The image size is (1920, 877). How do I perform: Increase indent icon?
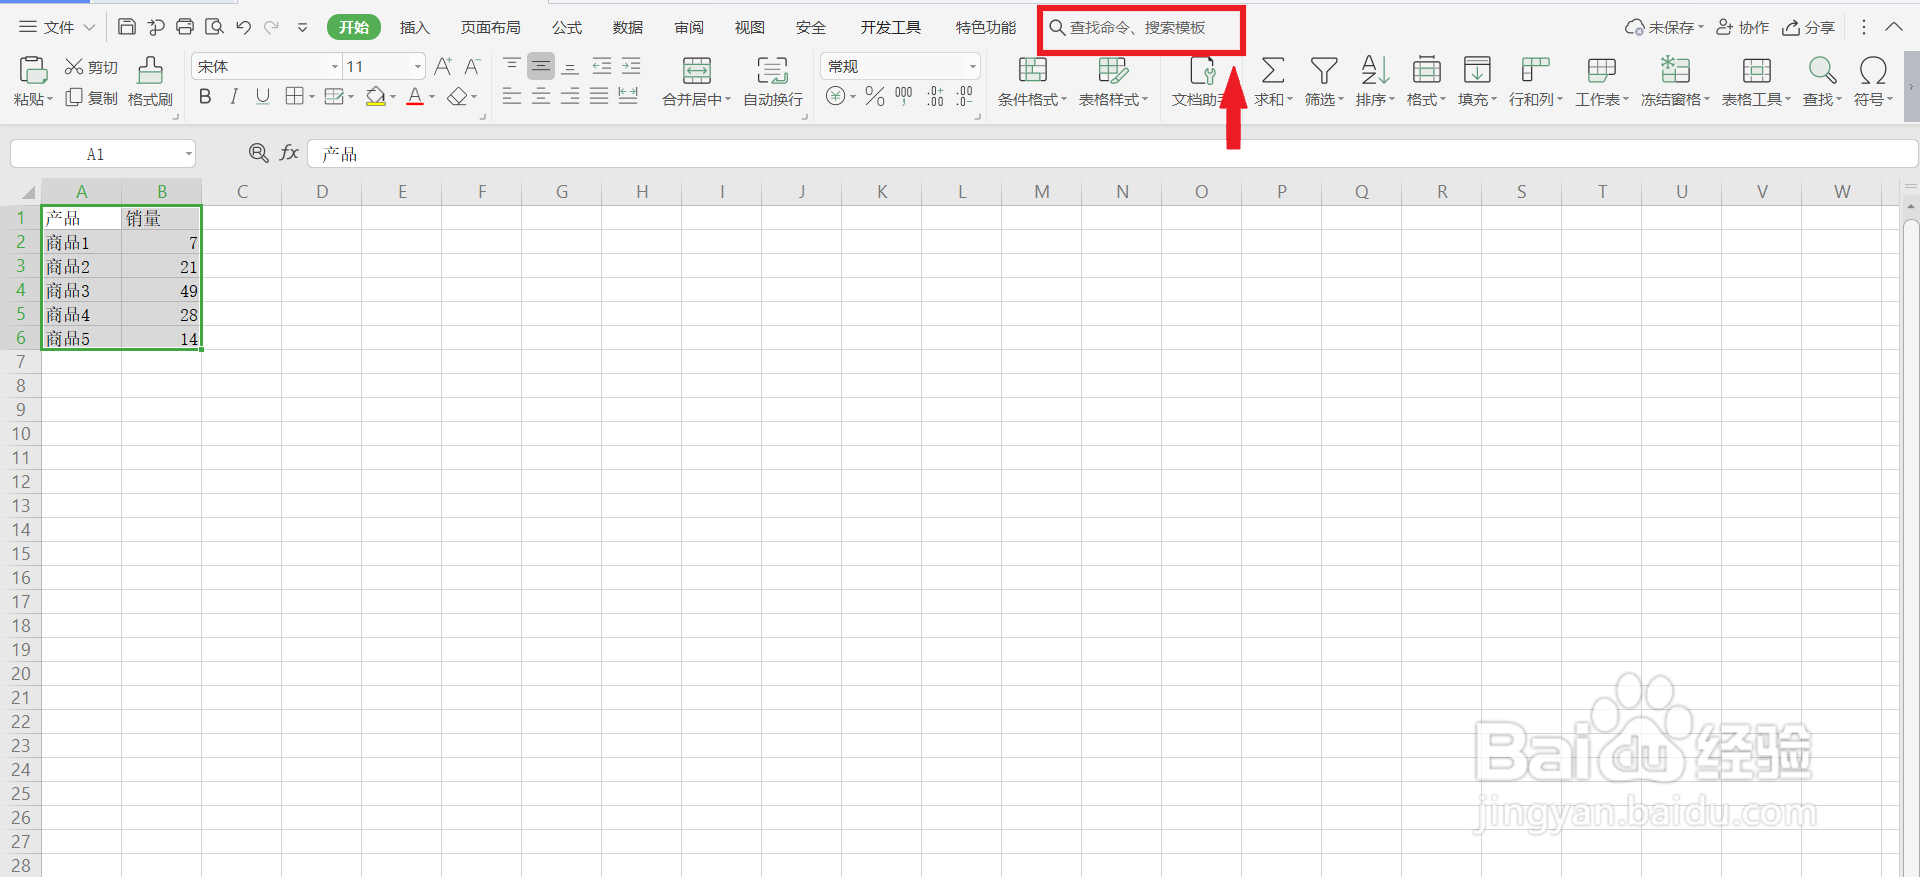click(x=631, y=66)
